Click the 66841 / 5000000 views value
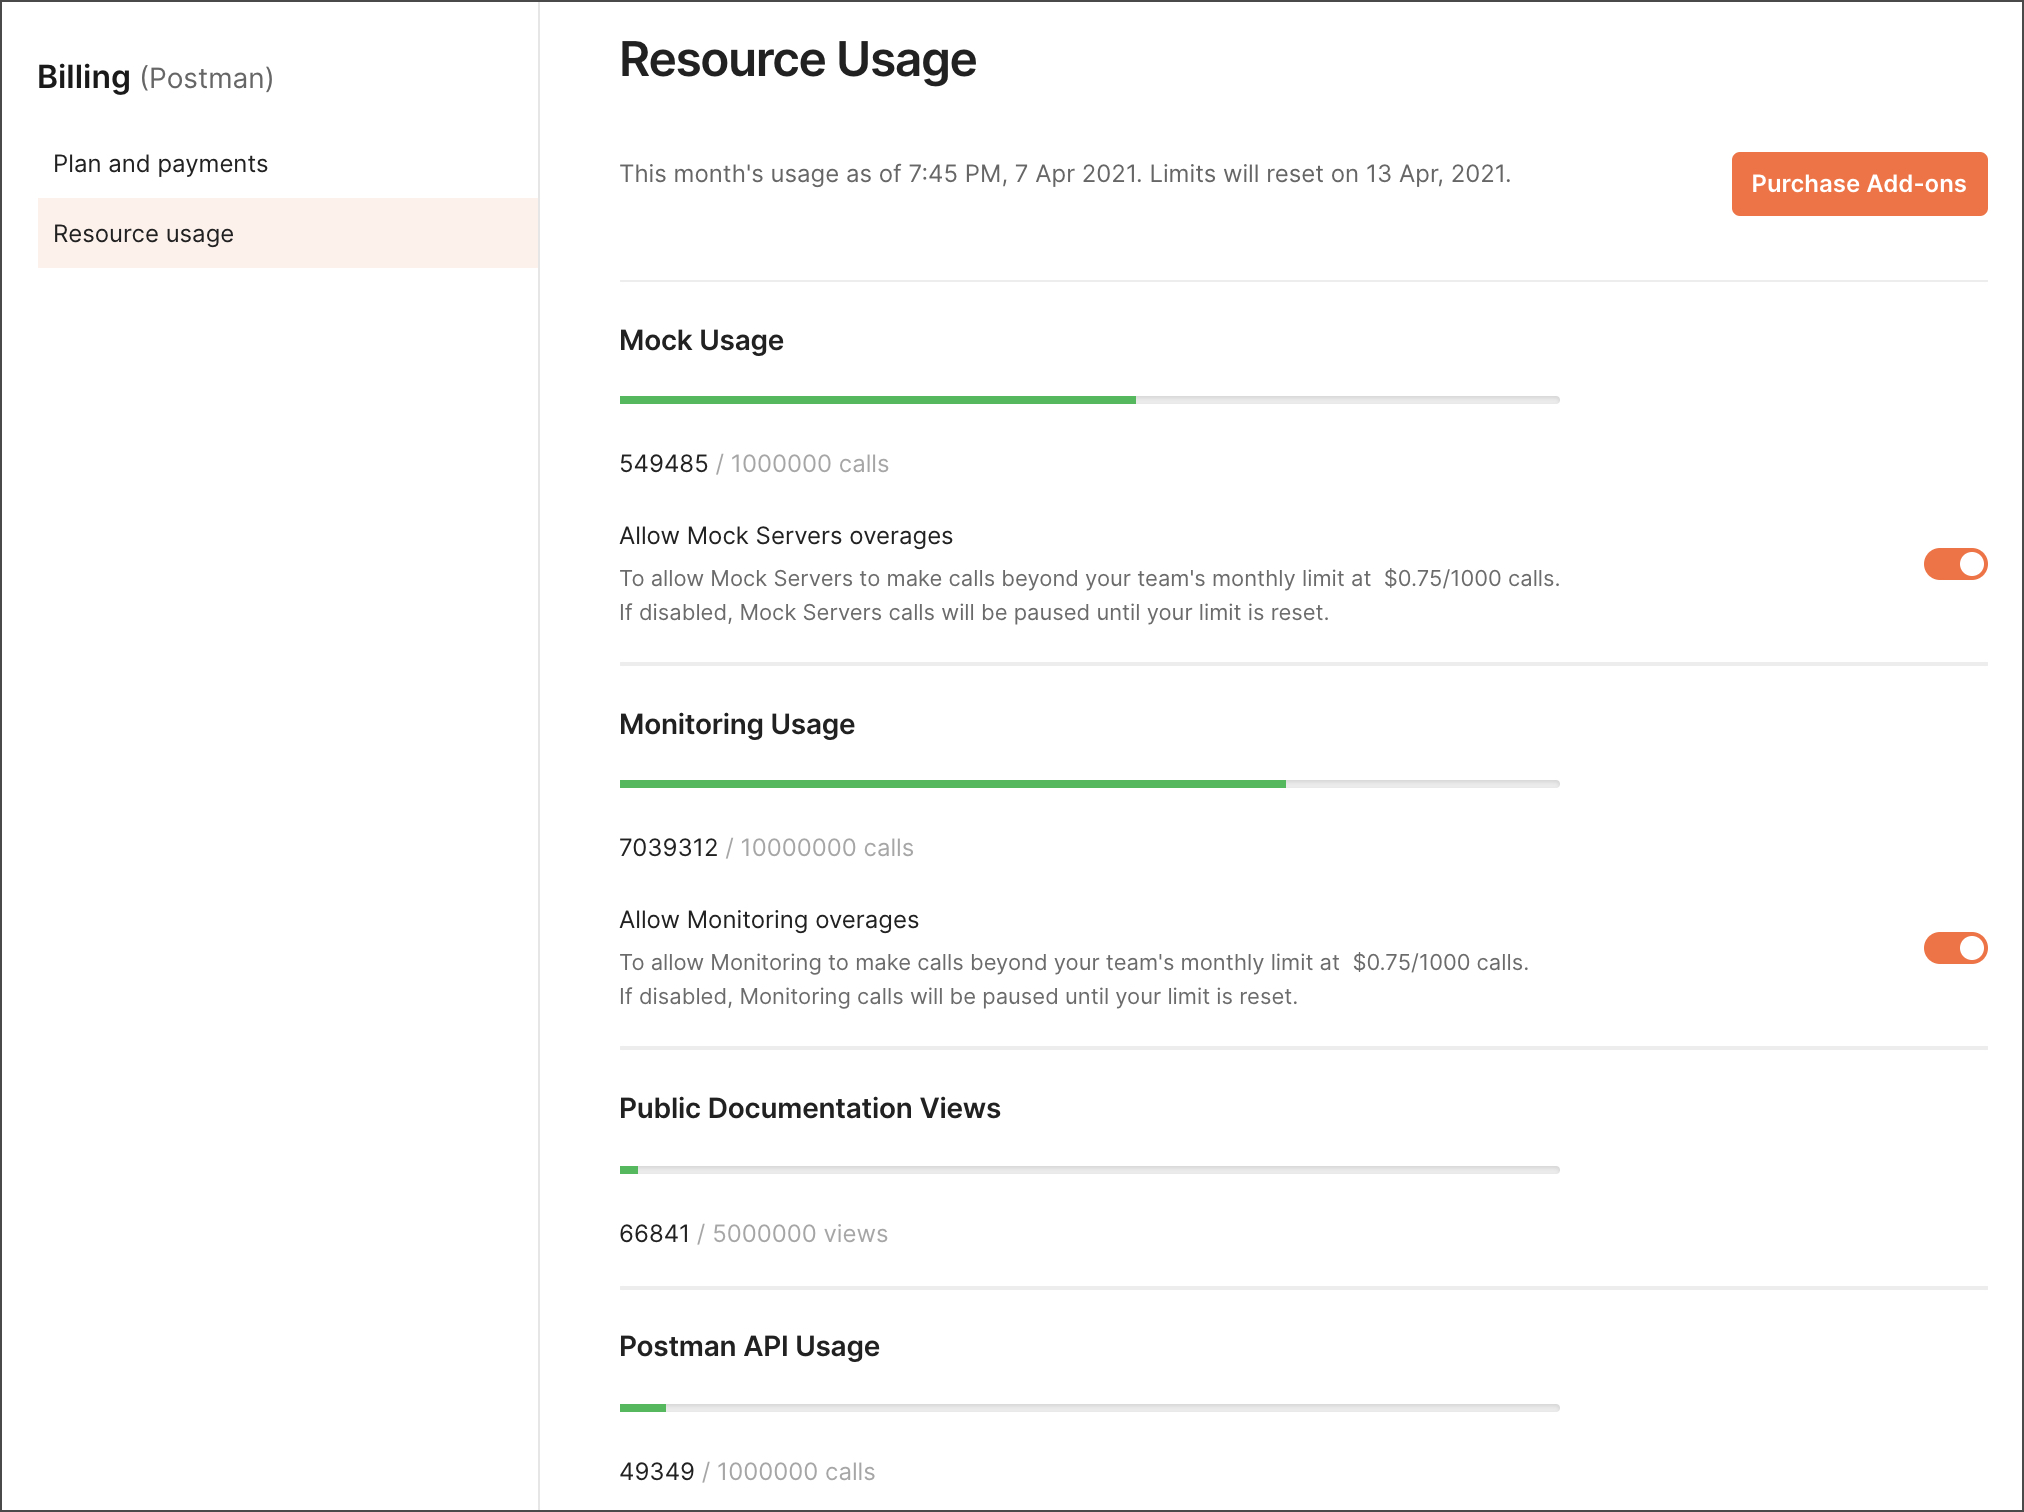This screenshot has width=2024, height=1512. point(753,1234)
